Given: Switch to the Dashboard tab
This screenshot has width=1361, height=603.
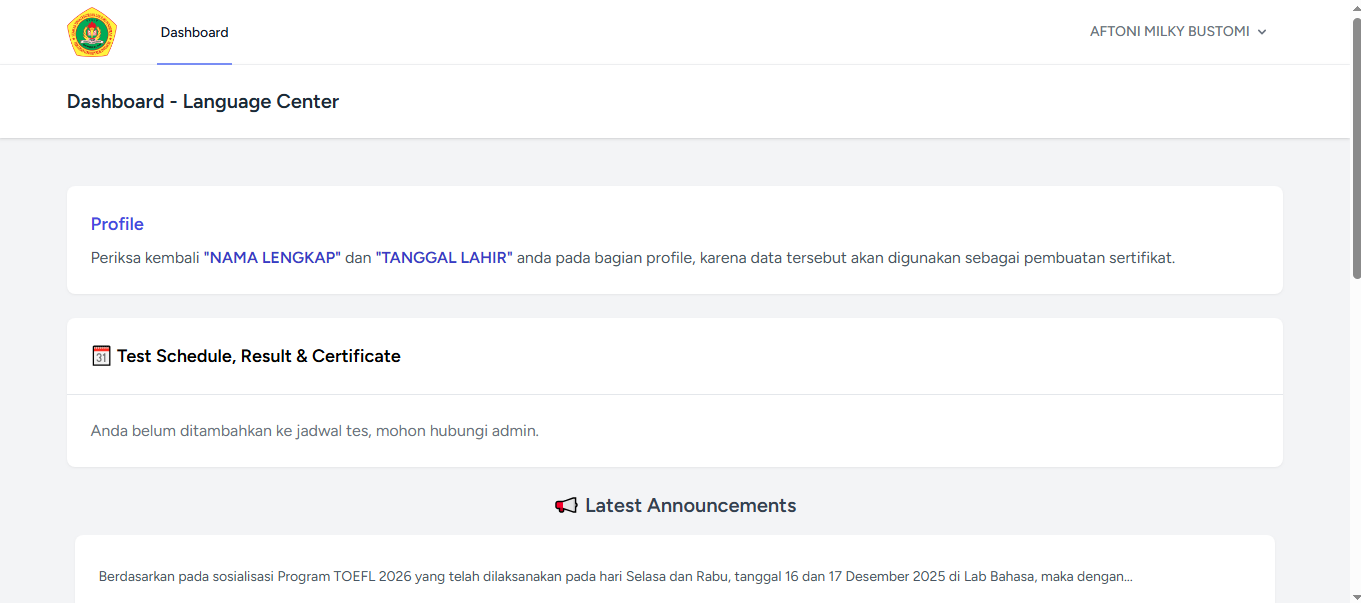Looking at the screenshot, I should coord(194,32).
